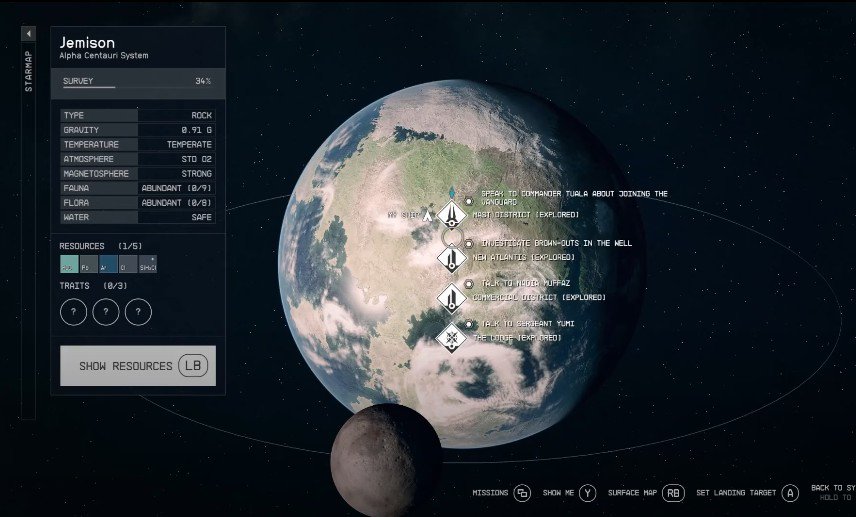Click the Flora ABUNDANT (0/8) row
Image resolution: width=856 pixels, height=517 pixels.
(x=138, y=203)
